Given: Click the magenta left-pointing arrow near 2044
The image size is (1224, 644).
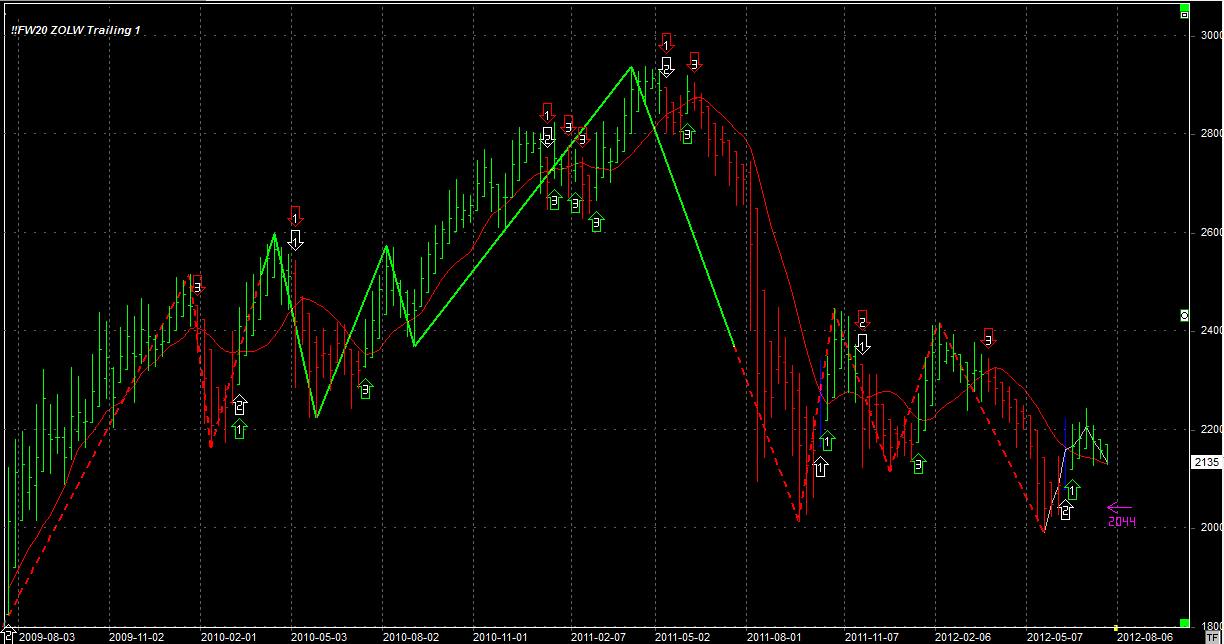Looking at the screenshot, I should click(1118, 507).
